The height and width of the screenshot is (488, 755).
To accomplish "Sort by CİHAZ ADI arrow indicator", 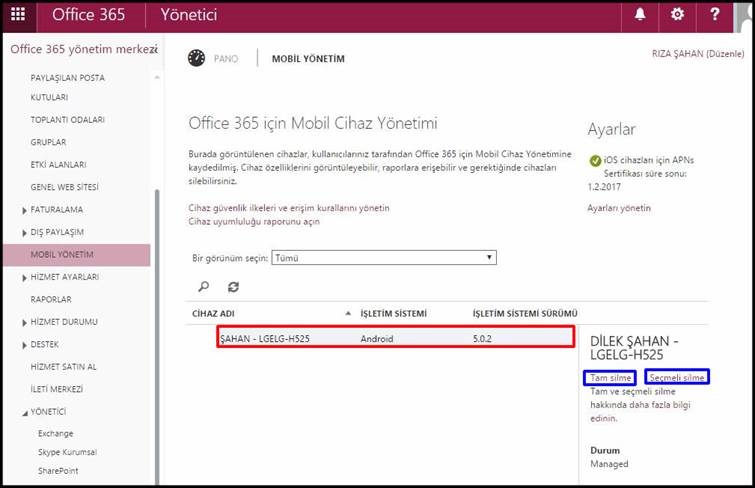I will pos(348,314).
